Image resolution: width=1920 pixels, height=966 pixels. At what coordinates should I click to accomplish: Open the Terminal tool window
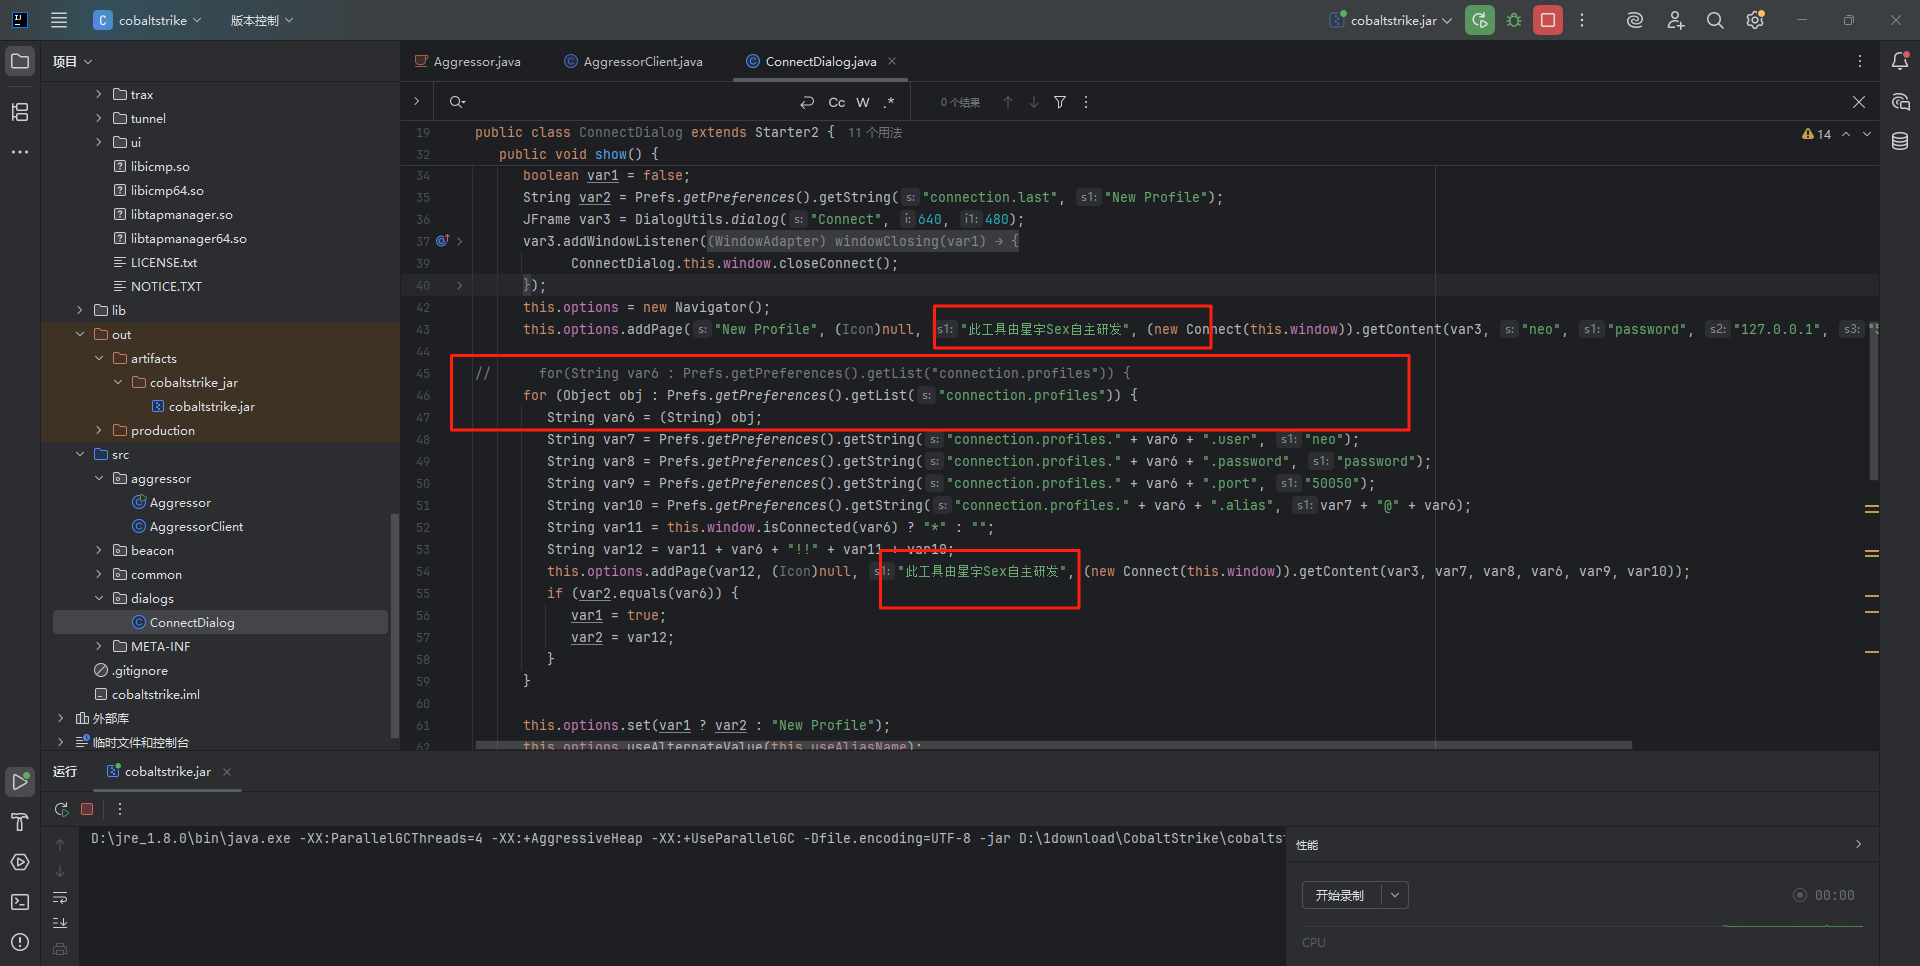coord(20,902)
